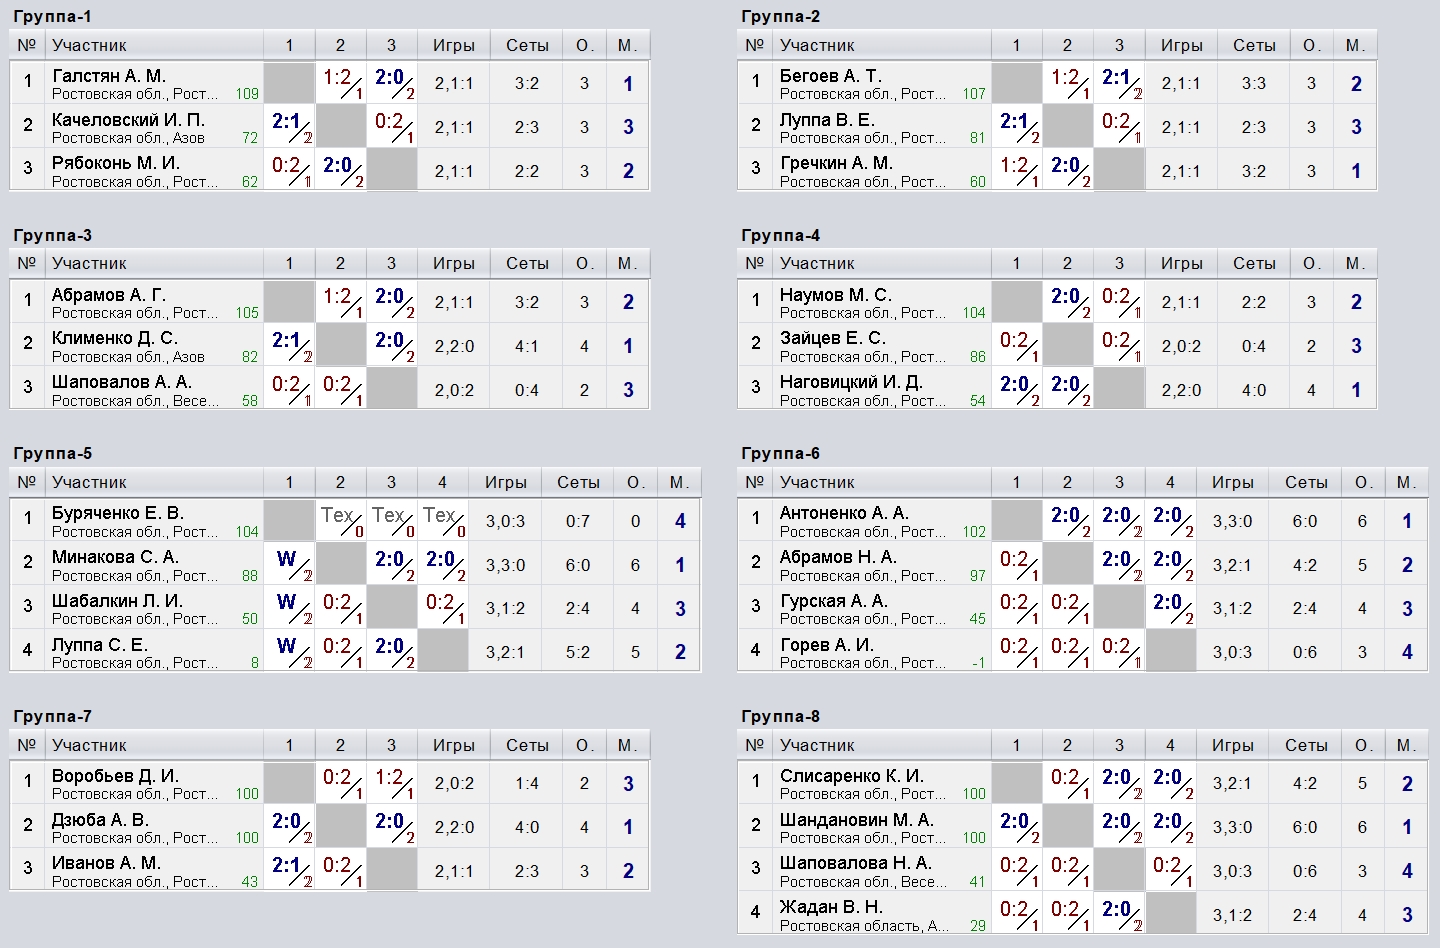This screenshot has height=948, width=1440.
Task: Open participant Галстян А. М. in Group 1
Action: (109, 76)
